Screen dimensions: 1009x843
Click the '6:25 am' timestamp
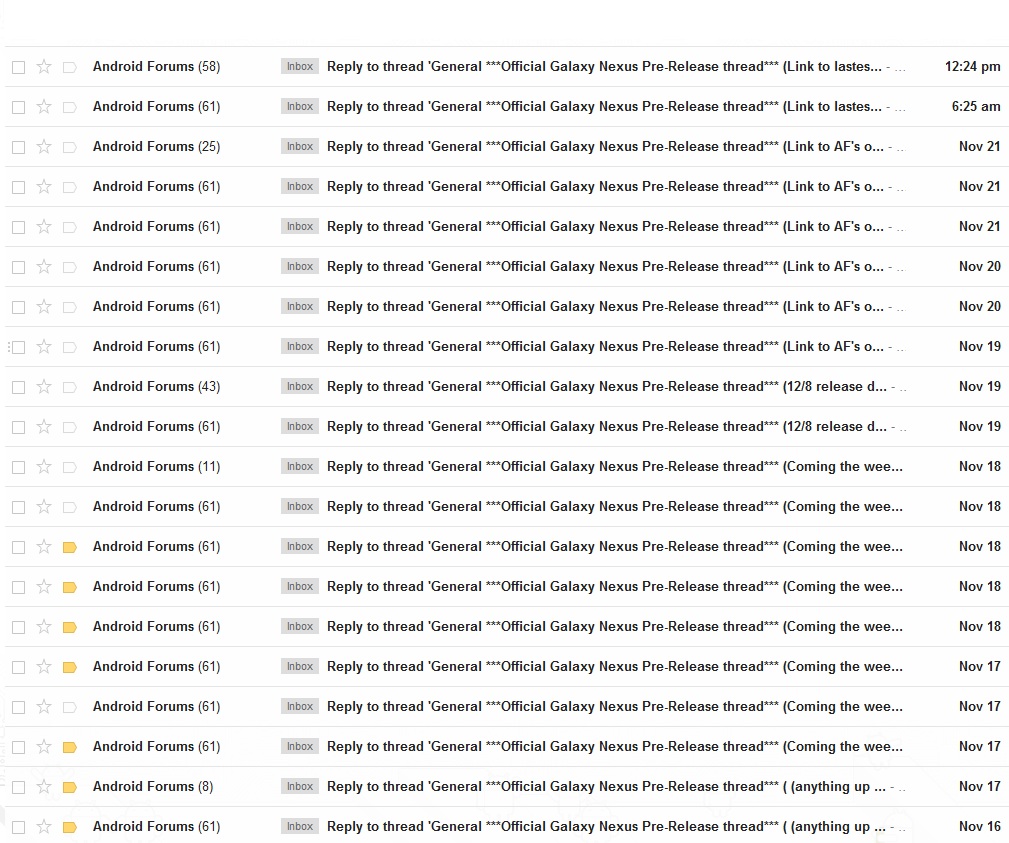click(x=976, y=106)
